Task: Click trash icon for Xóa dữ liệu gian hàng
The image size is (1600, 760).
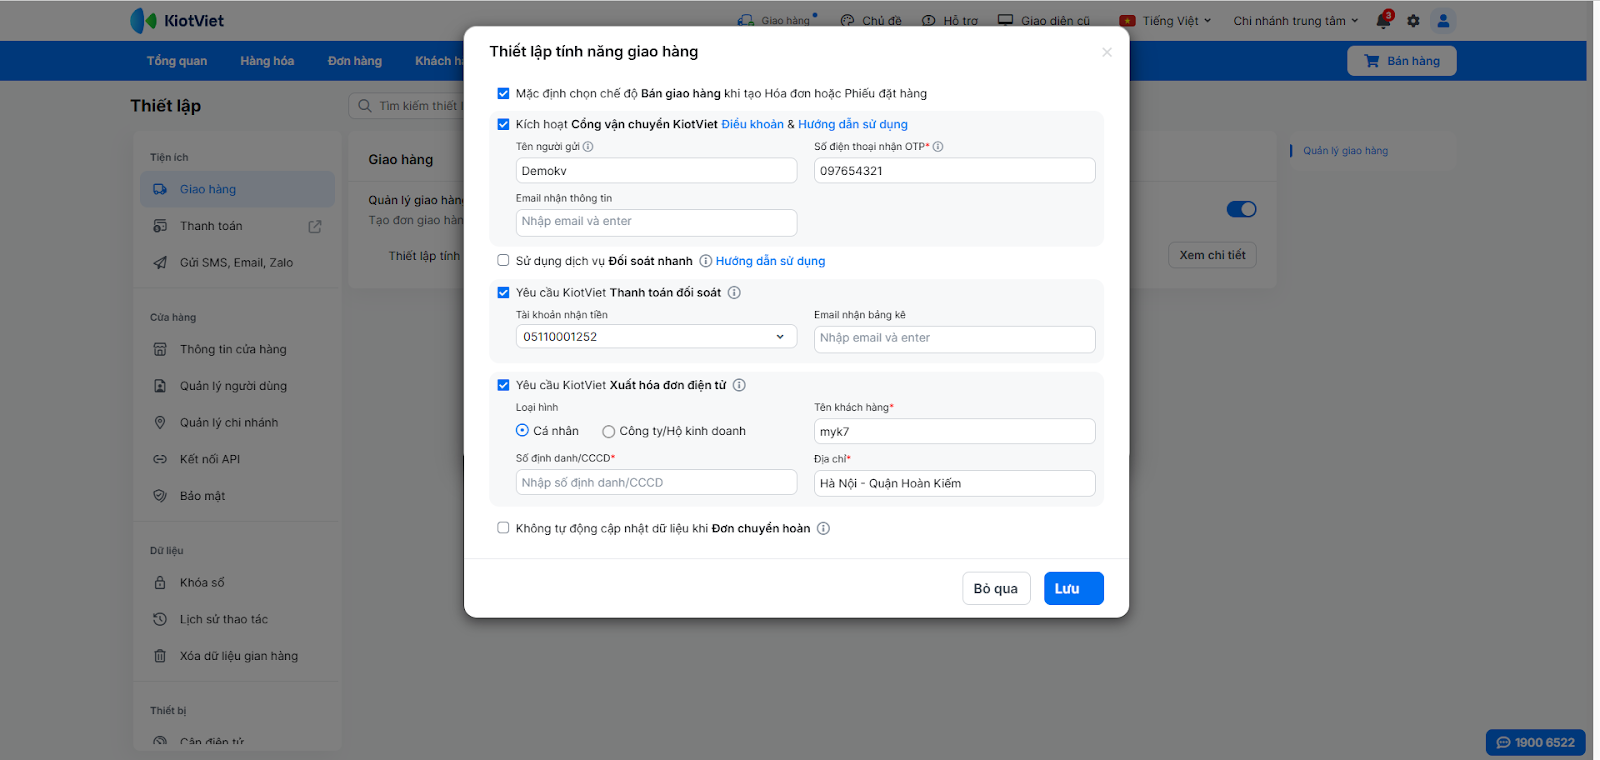Action: click(x=160, y=656)
